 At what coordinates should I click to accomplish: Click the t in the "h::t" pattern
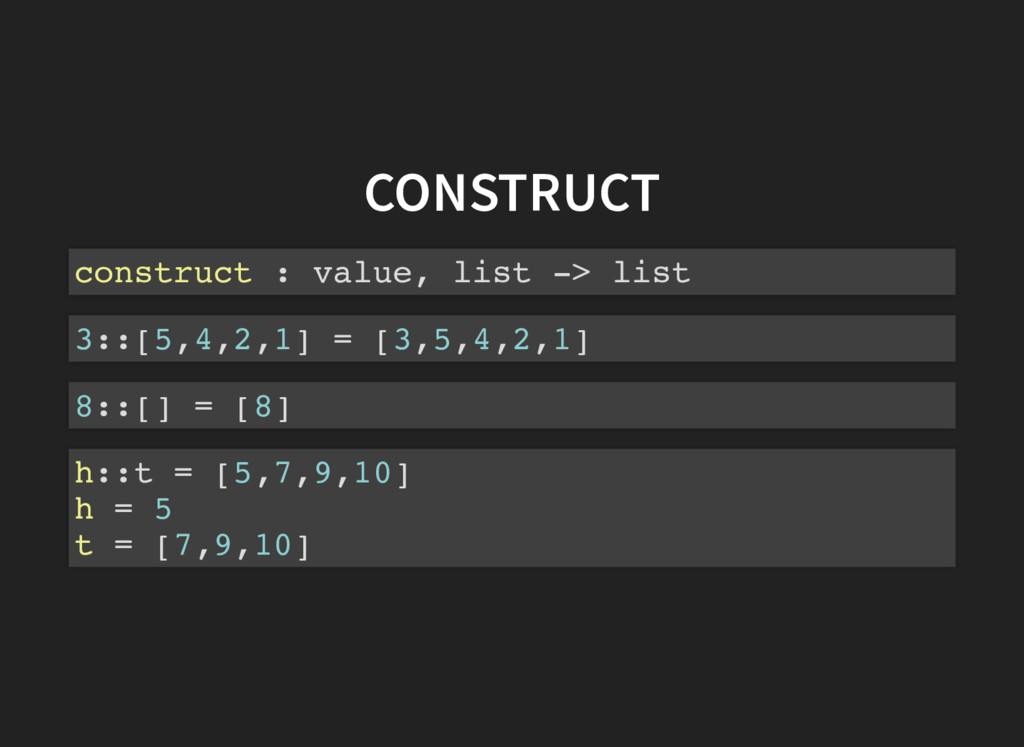coord(144,473)
